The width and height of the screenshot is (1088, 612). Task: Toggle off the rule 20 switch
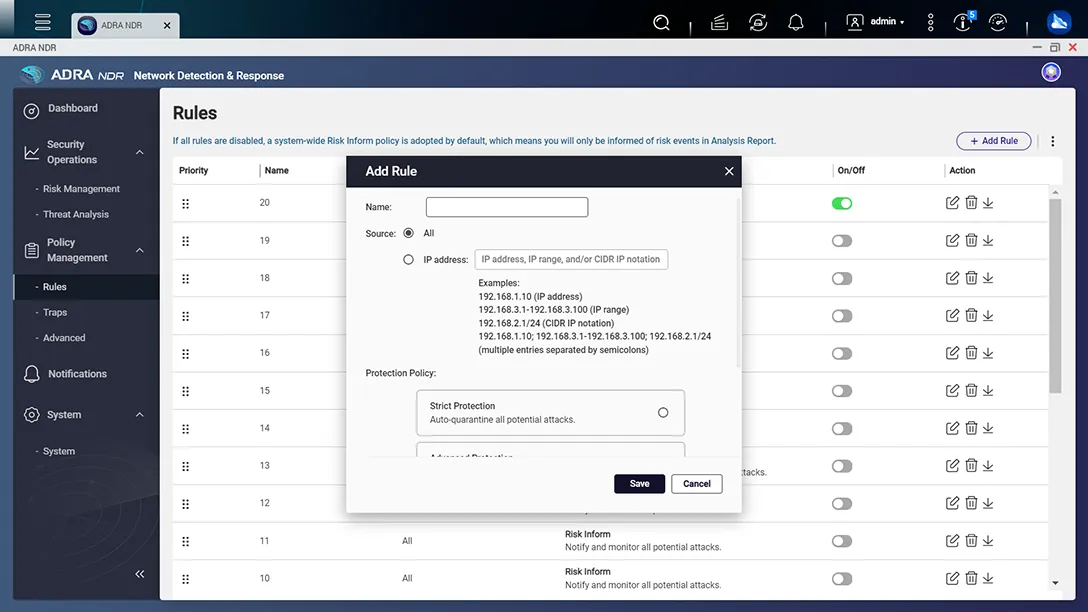coord(842,203)
